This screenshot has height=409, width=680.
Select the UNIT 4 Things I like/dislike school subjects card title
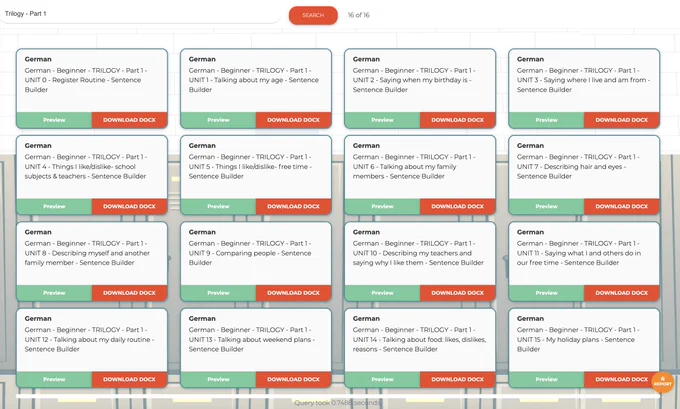[x=86, y=167]
